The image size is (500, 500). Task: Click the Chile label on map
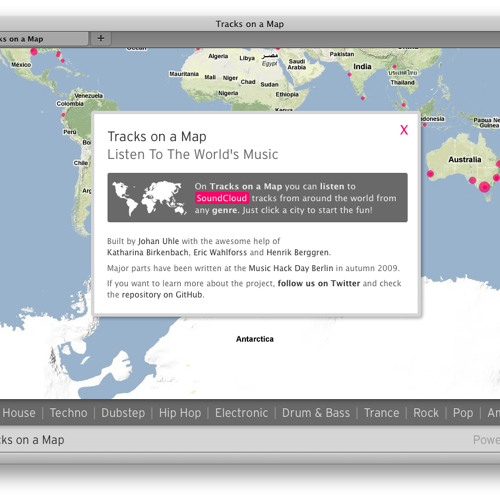80,163
